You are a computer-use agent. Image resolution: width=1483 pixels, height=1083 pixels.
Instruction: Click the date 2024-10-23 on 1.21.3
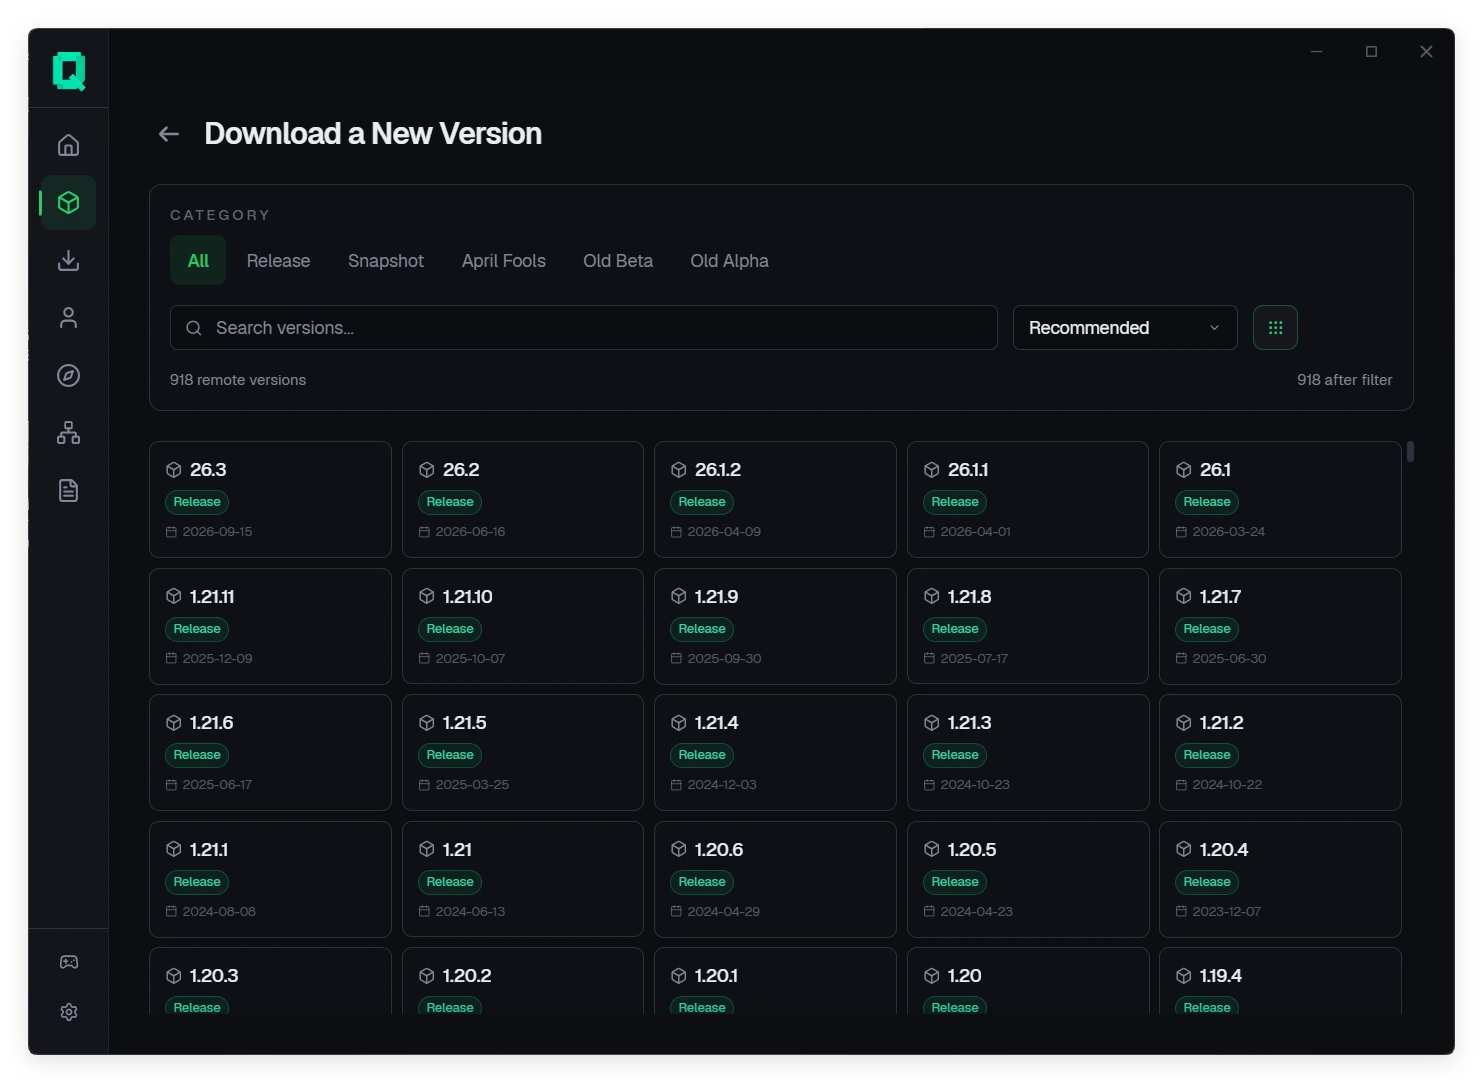click(975, 785)
